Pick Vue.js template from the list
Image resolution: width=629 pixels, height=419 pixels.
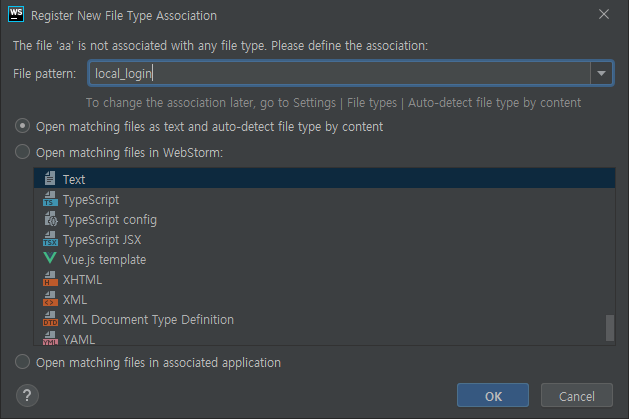[x=324, y=259]
